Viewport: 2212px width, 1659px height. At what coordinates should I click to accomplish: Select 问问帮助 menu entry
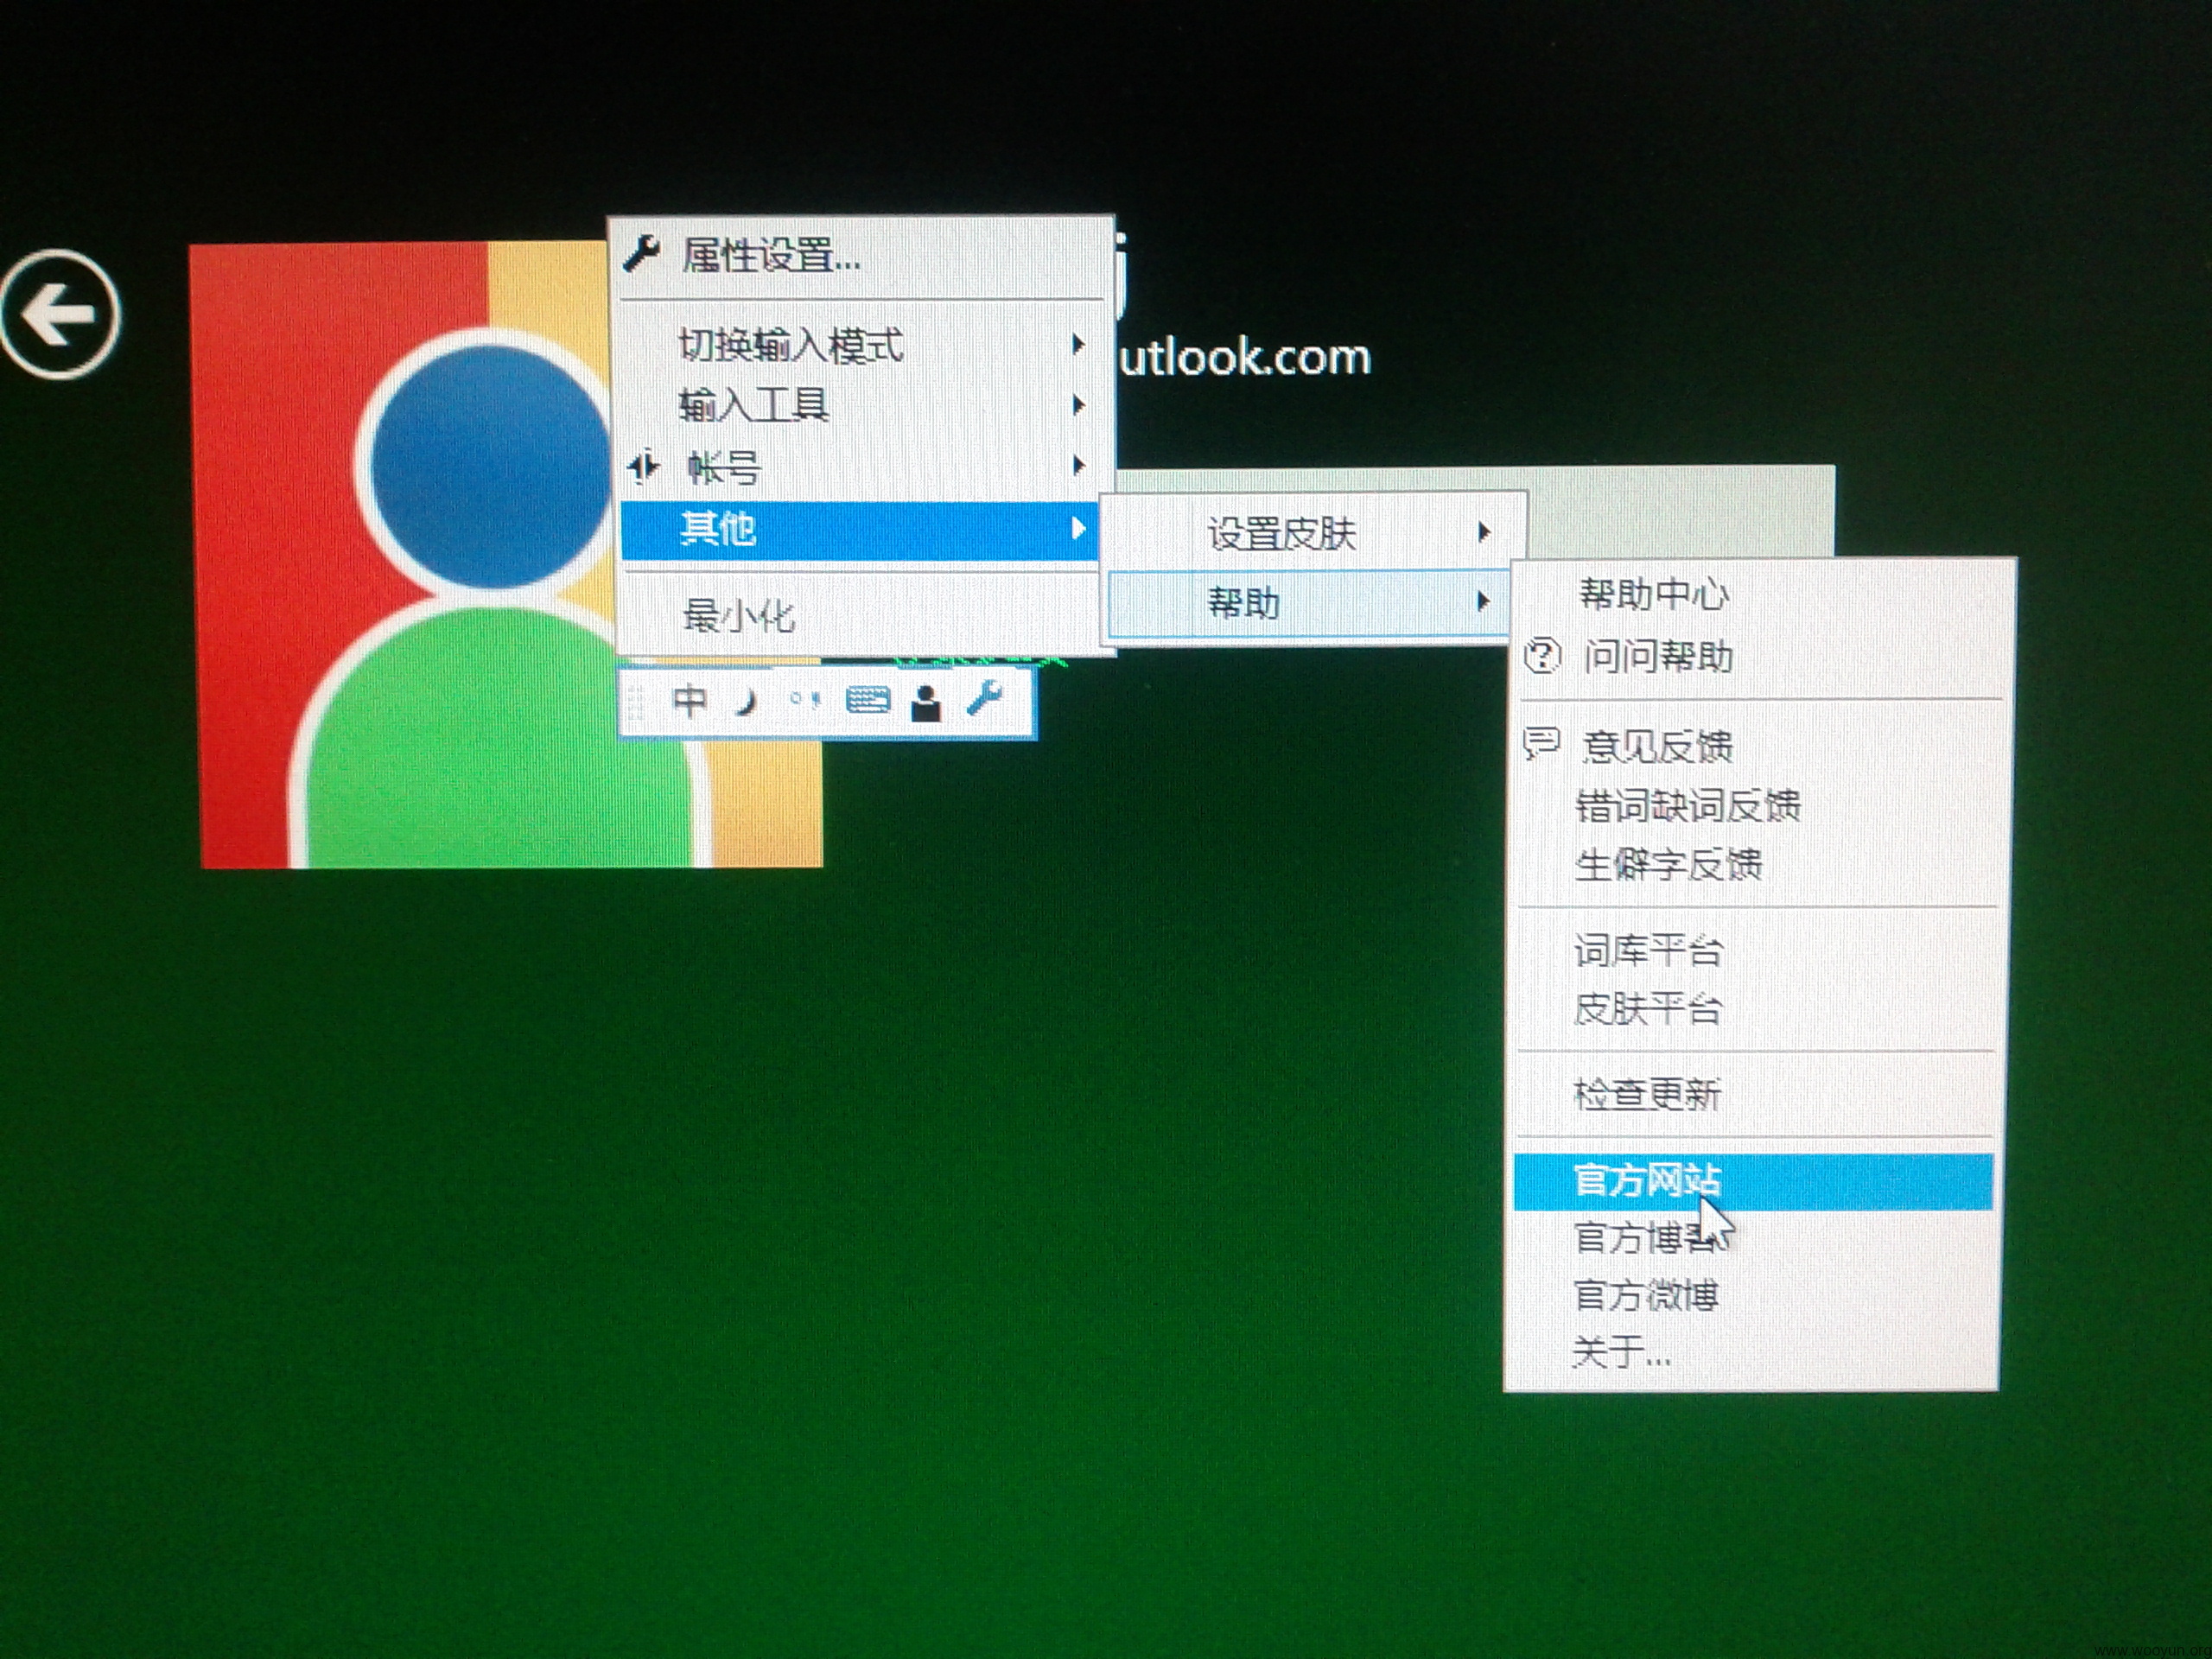click(1760, 657)
